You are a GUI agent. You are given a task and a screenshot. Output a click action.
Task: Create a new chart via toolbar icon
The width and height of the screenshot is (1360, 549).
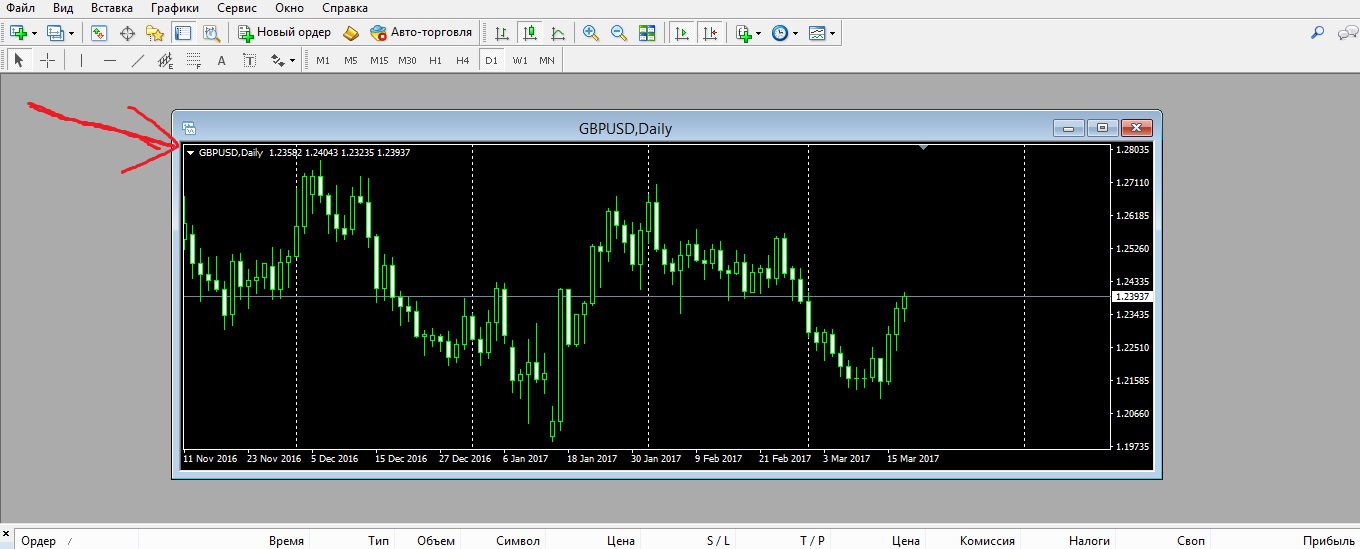point(19,32)
